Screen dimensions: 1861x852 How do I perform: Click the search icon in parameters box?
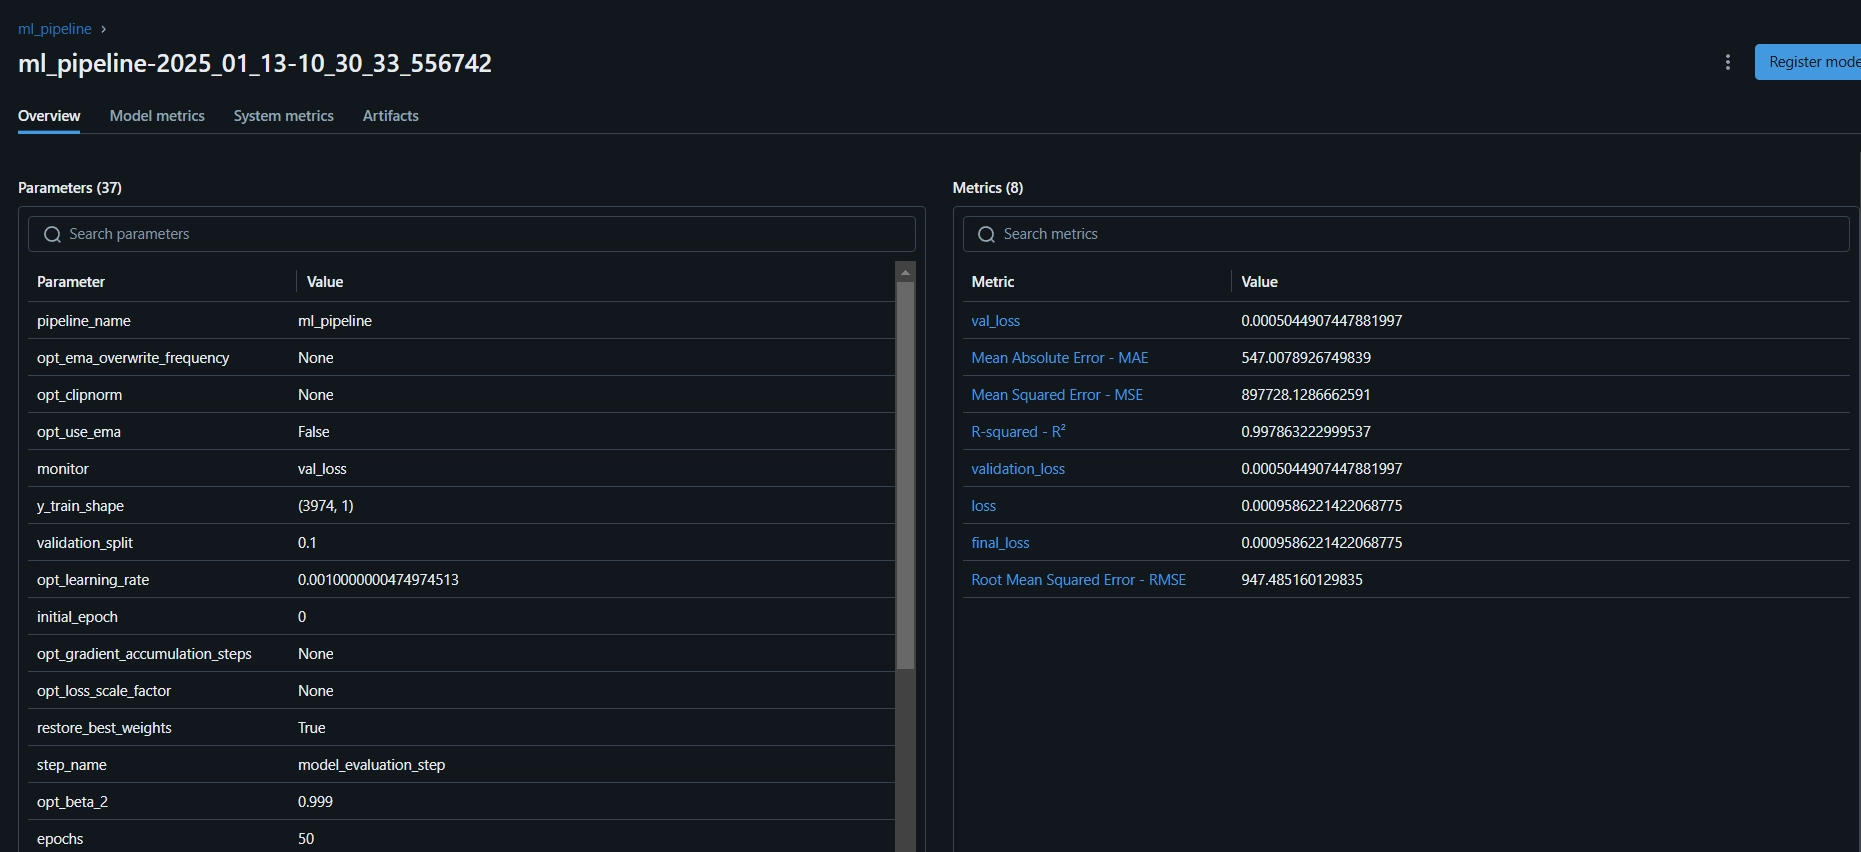click(53, 234)
